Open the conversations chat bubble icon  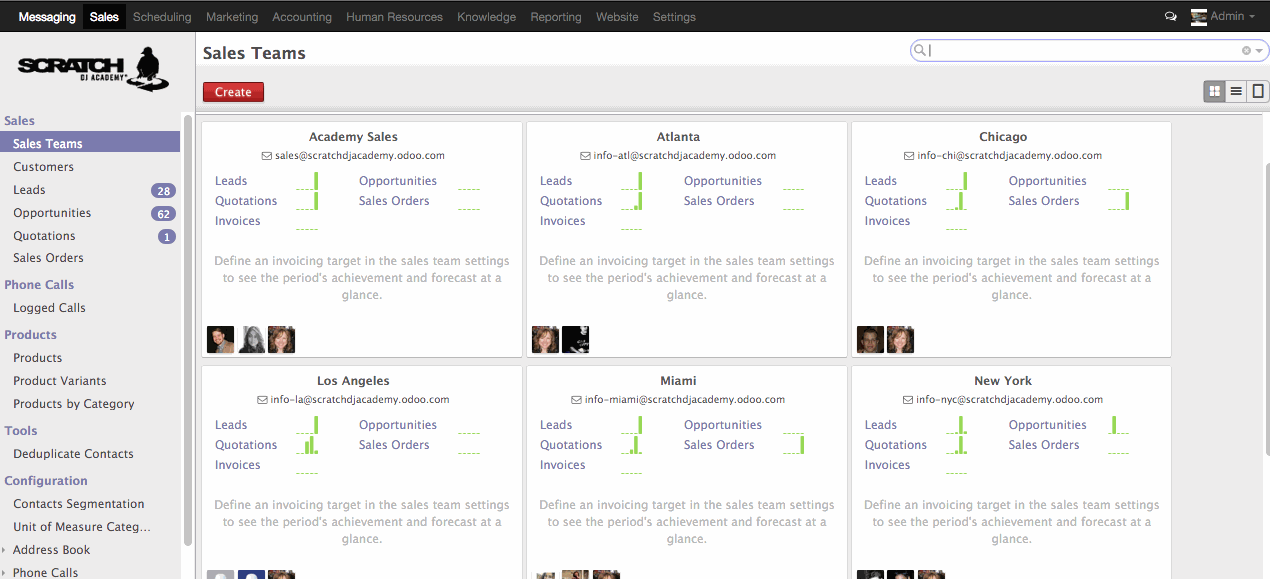coord(1171,17)
